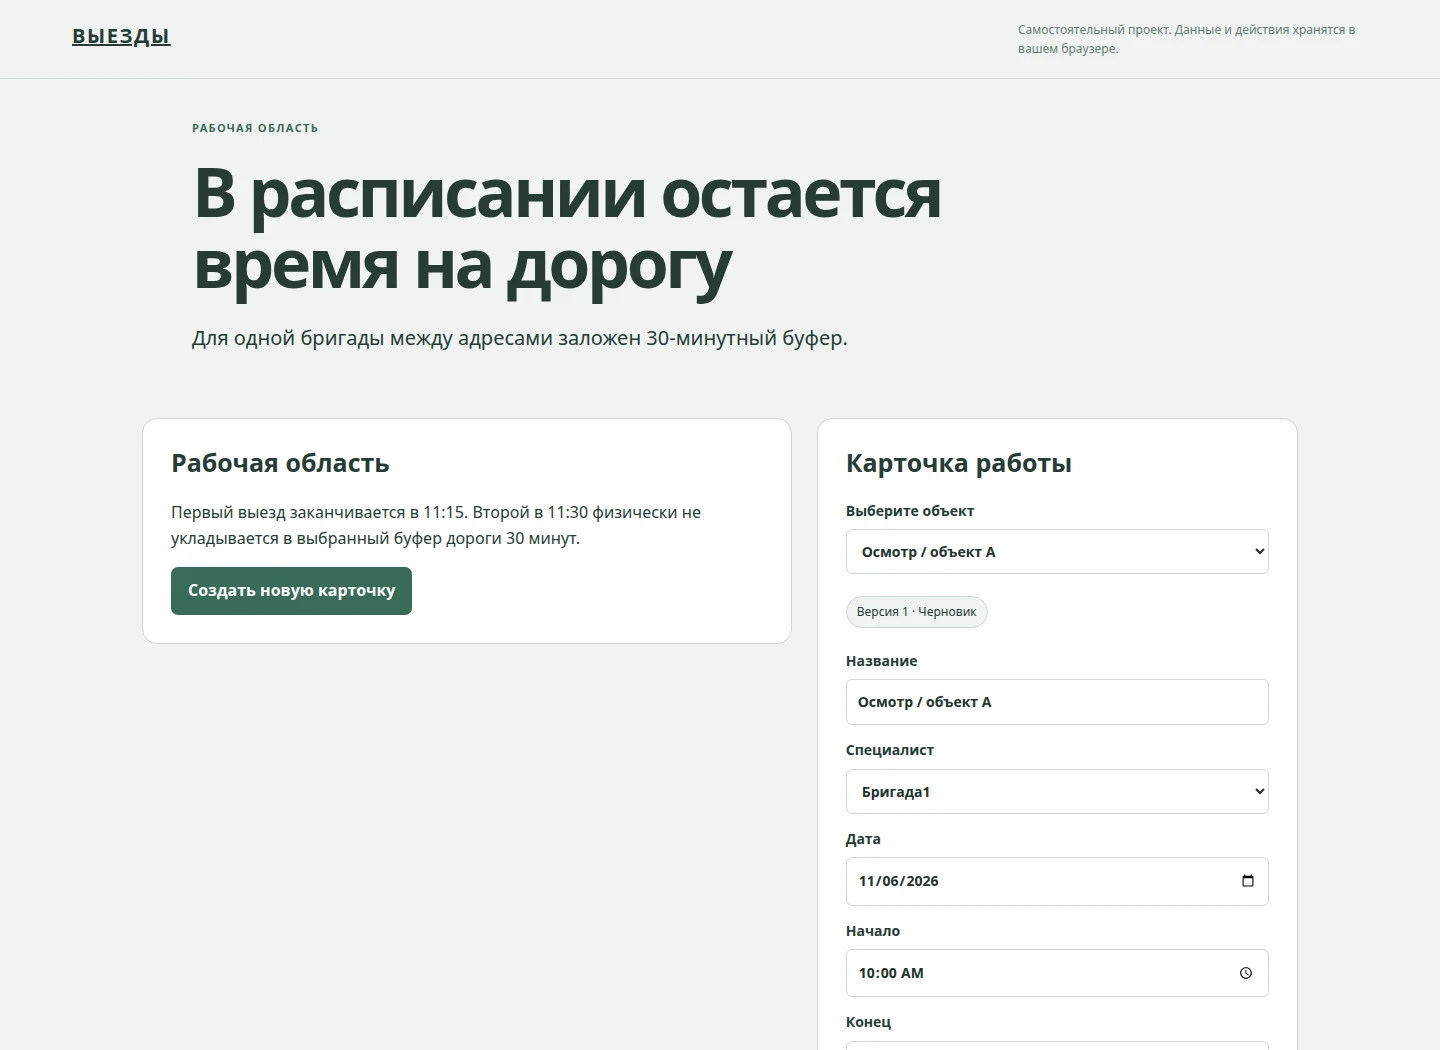Expand the Выберите объект dropdown
1440x1050 pixels.
click(x=1057, y=552)
